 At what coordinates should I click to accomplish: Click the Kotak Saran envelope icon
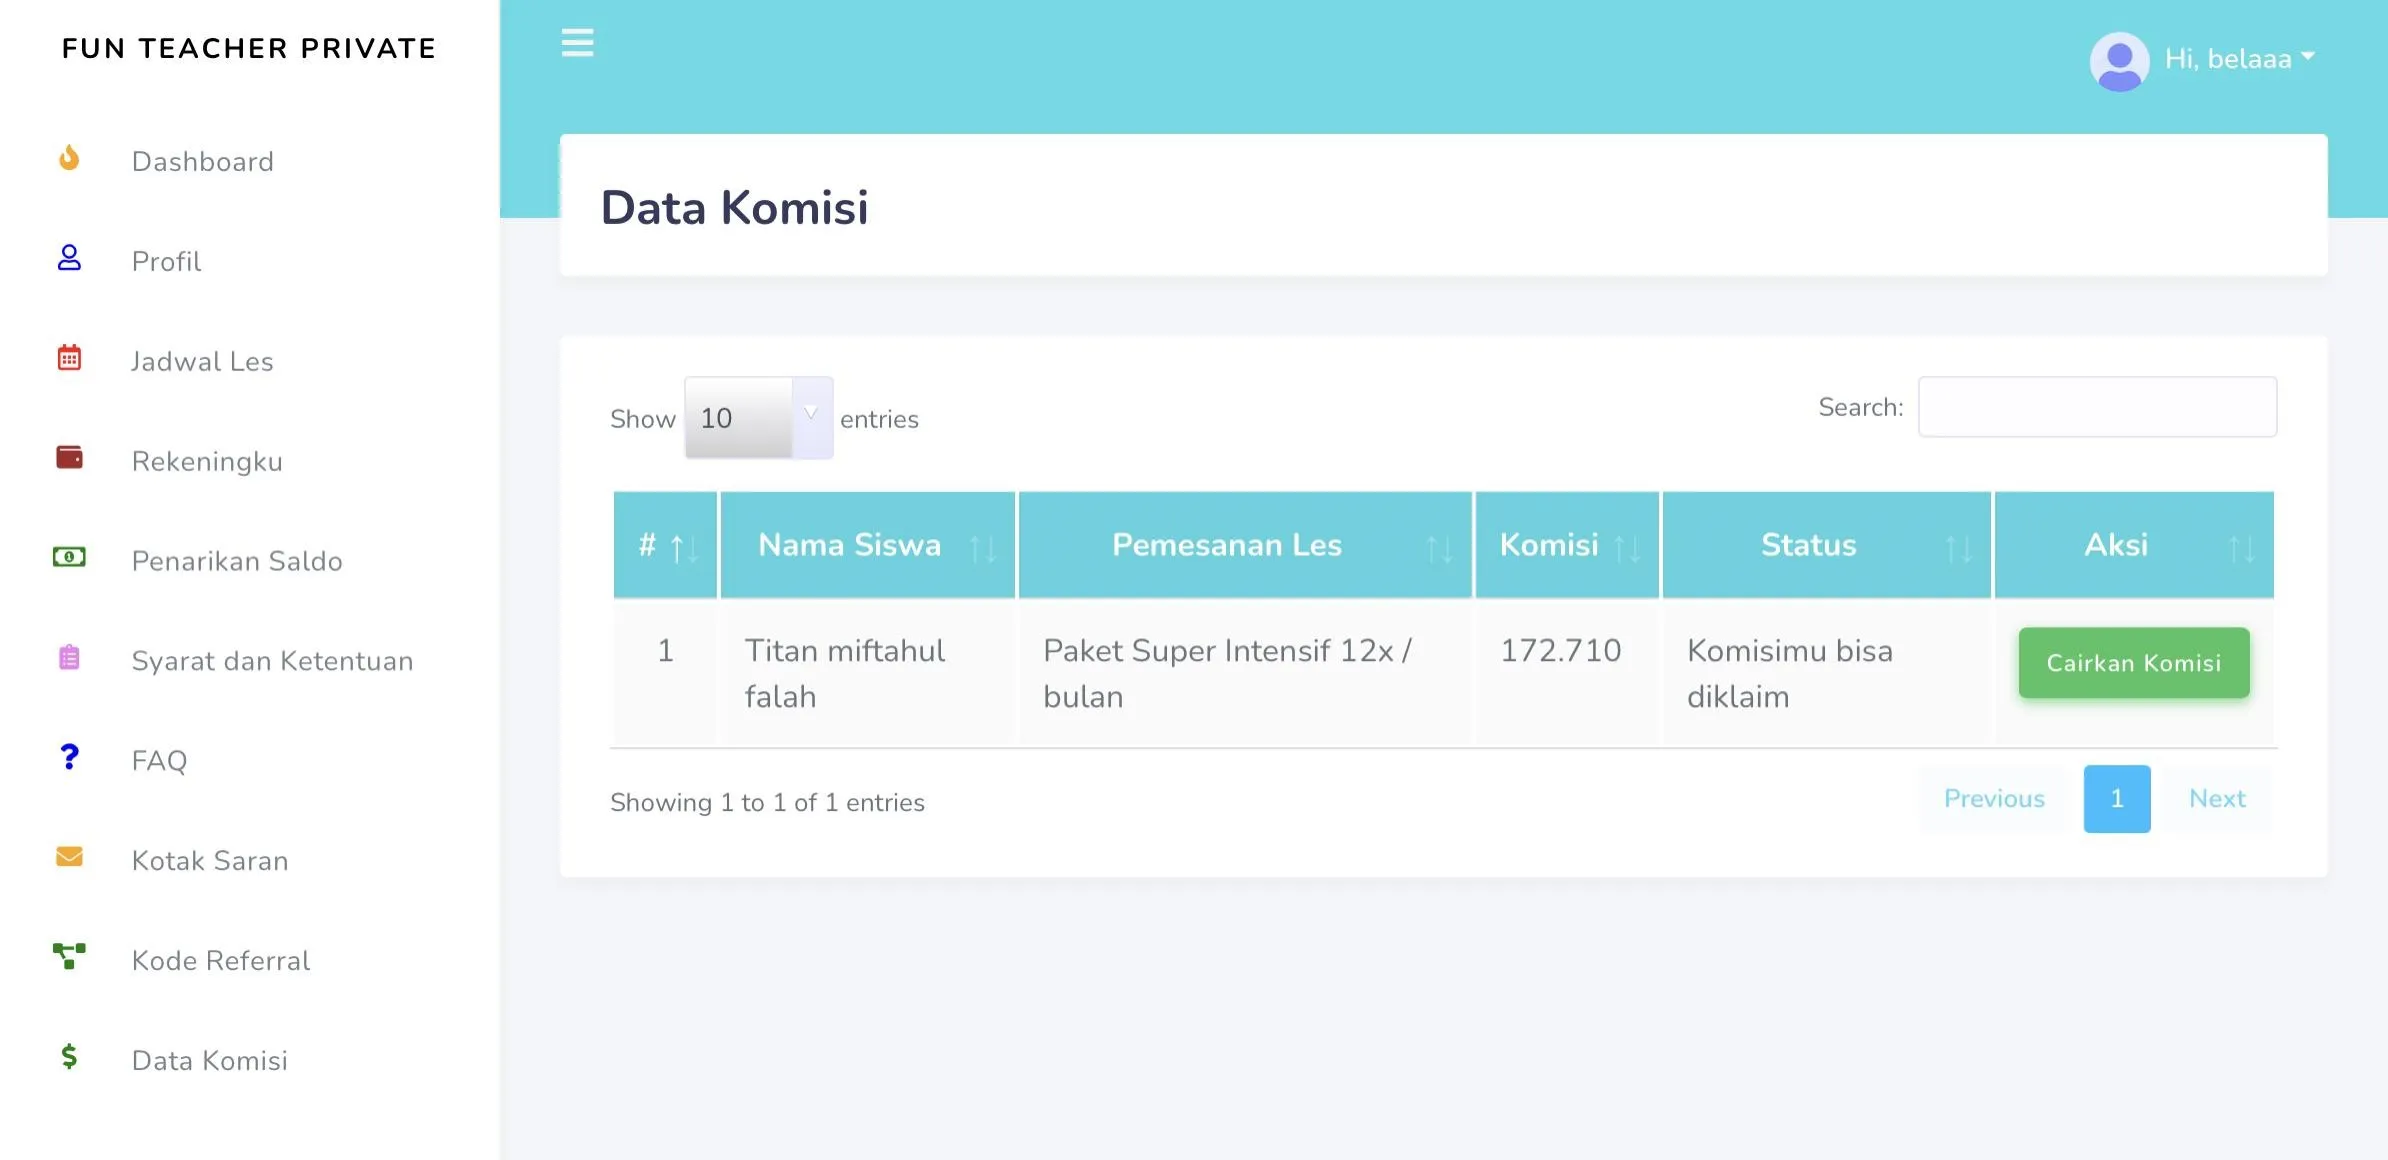pyautogui.click(x=69, y=857)
